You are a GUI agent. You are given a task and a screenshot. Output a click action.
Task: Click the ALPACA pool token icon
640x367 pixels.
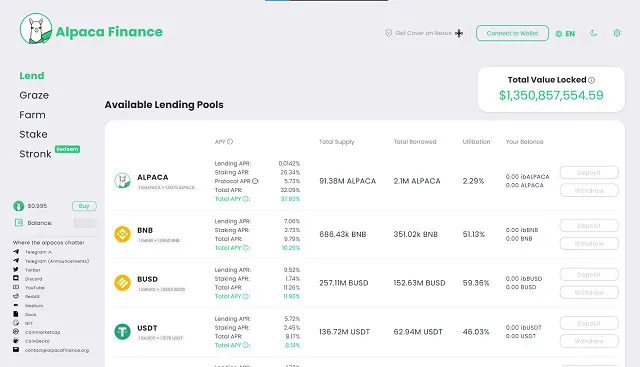click(x=122, y=180)
